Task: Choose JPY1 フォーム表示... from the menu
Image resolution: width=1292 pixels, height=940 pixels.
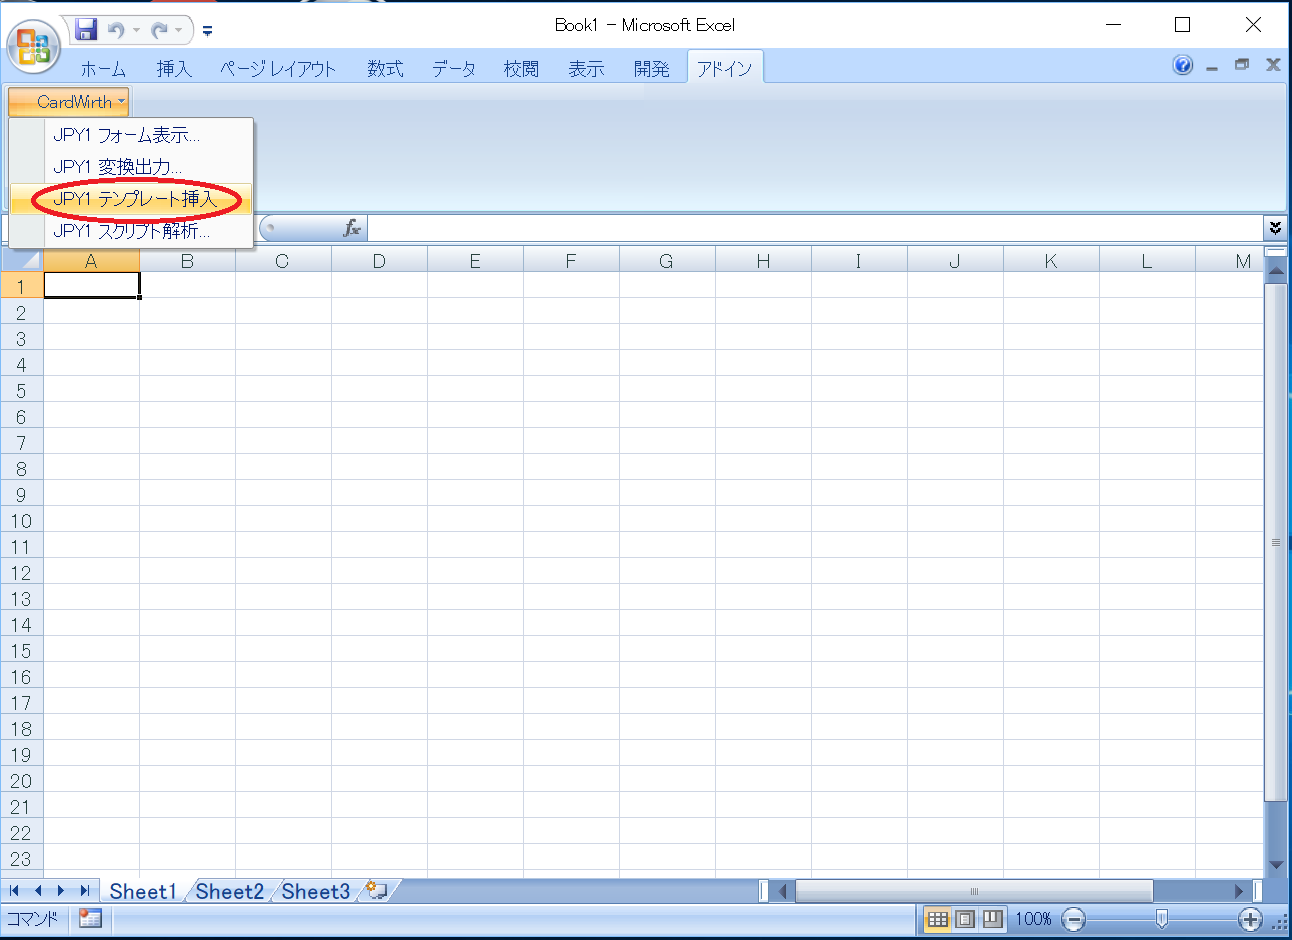Action: point(131,135)
